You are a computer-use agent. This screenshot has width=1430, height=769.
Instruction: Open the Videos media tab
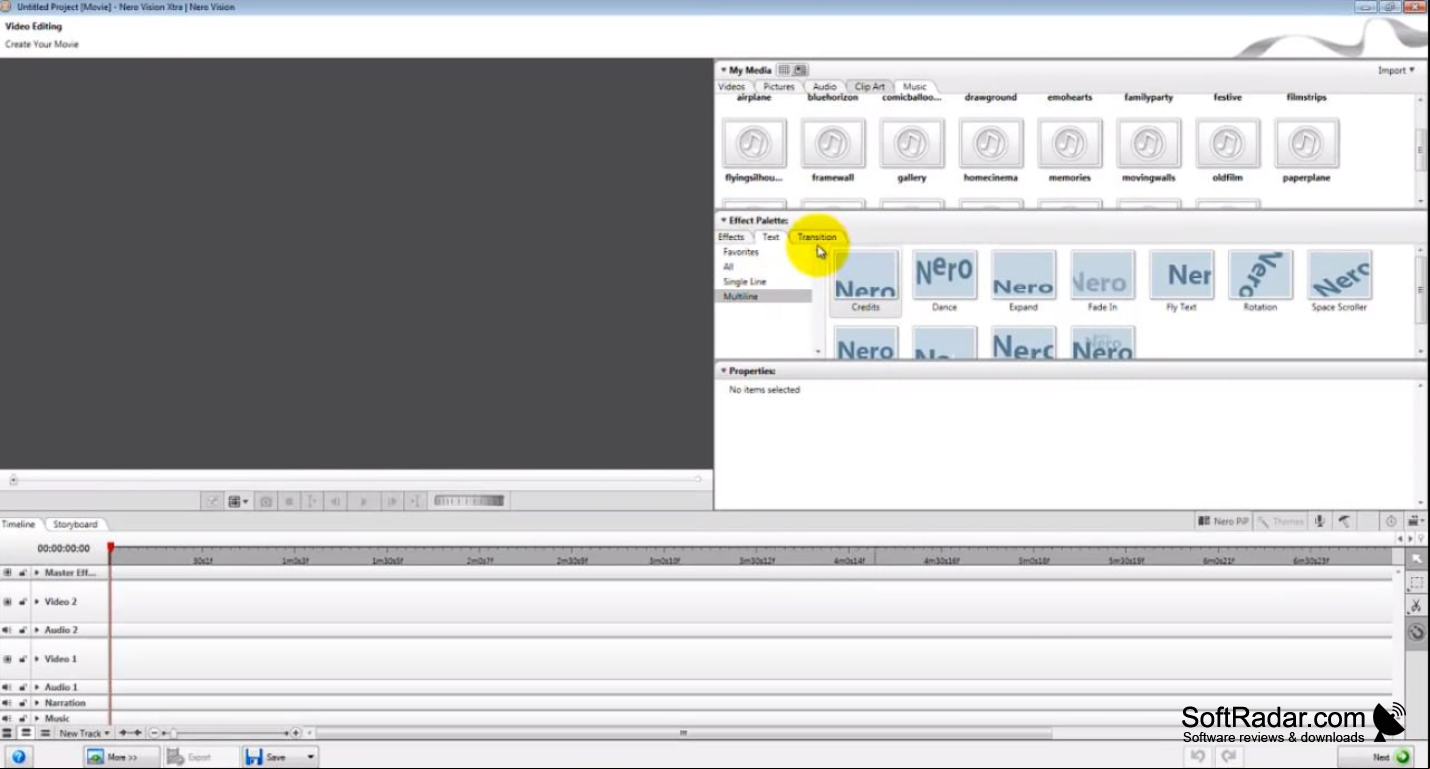click(731, 87)
